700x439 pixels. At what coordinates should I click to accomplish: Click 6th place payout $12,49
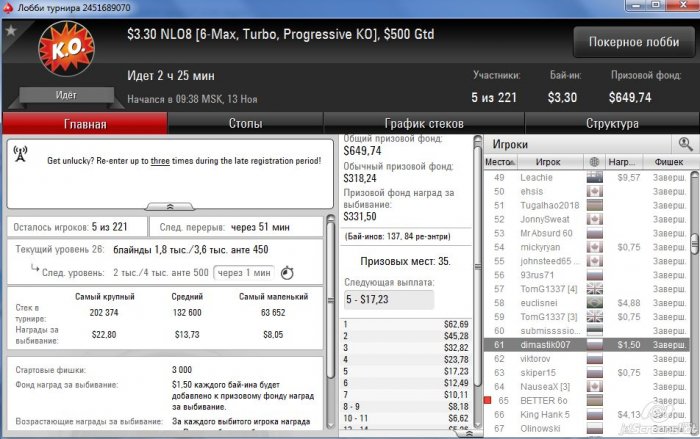point(456,383)
